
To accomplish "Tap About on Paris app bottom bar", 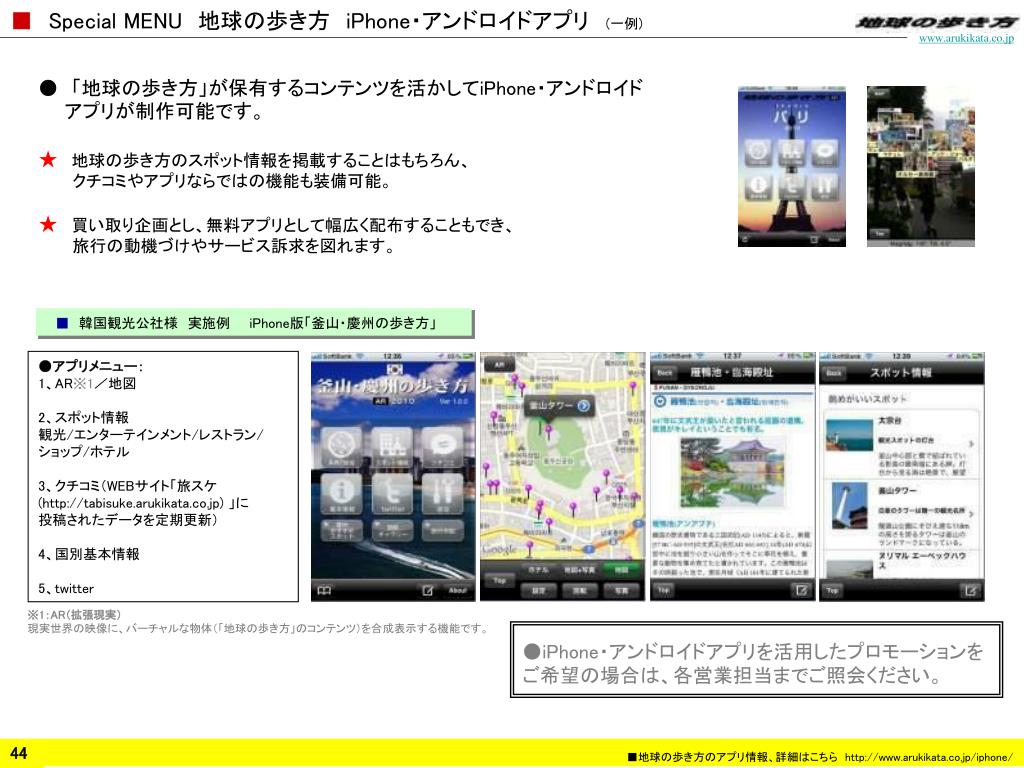I will tap(833, 240).
